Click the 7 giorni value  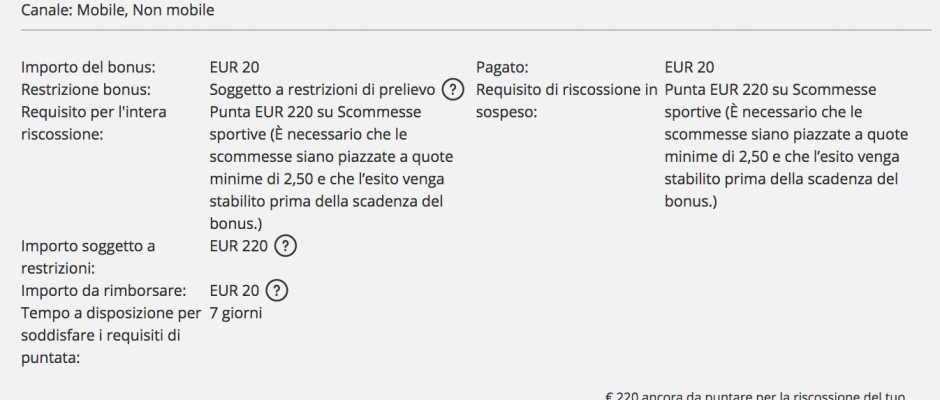coord(236,314)
